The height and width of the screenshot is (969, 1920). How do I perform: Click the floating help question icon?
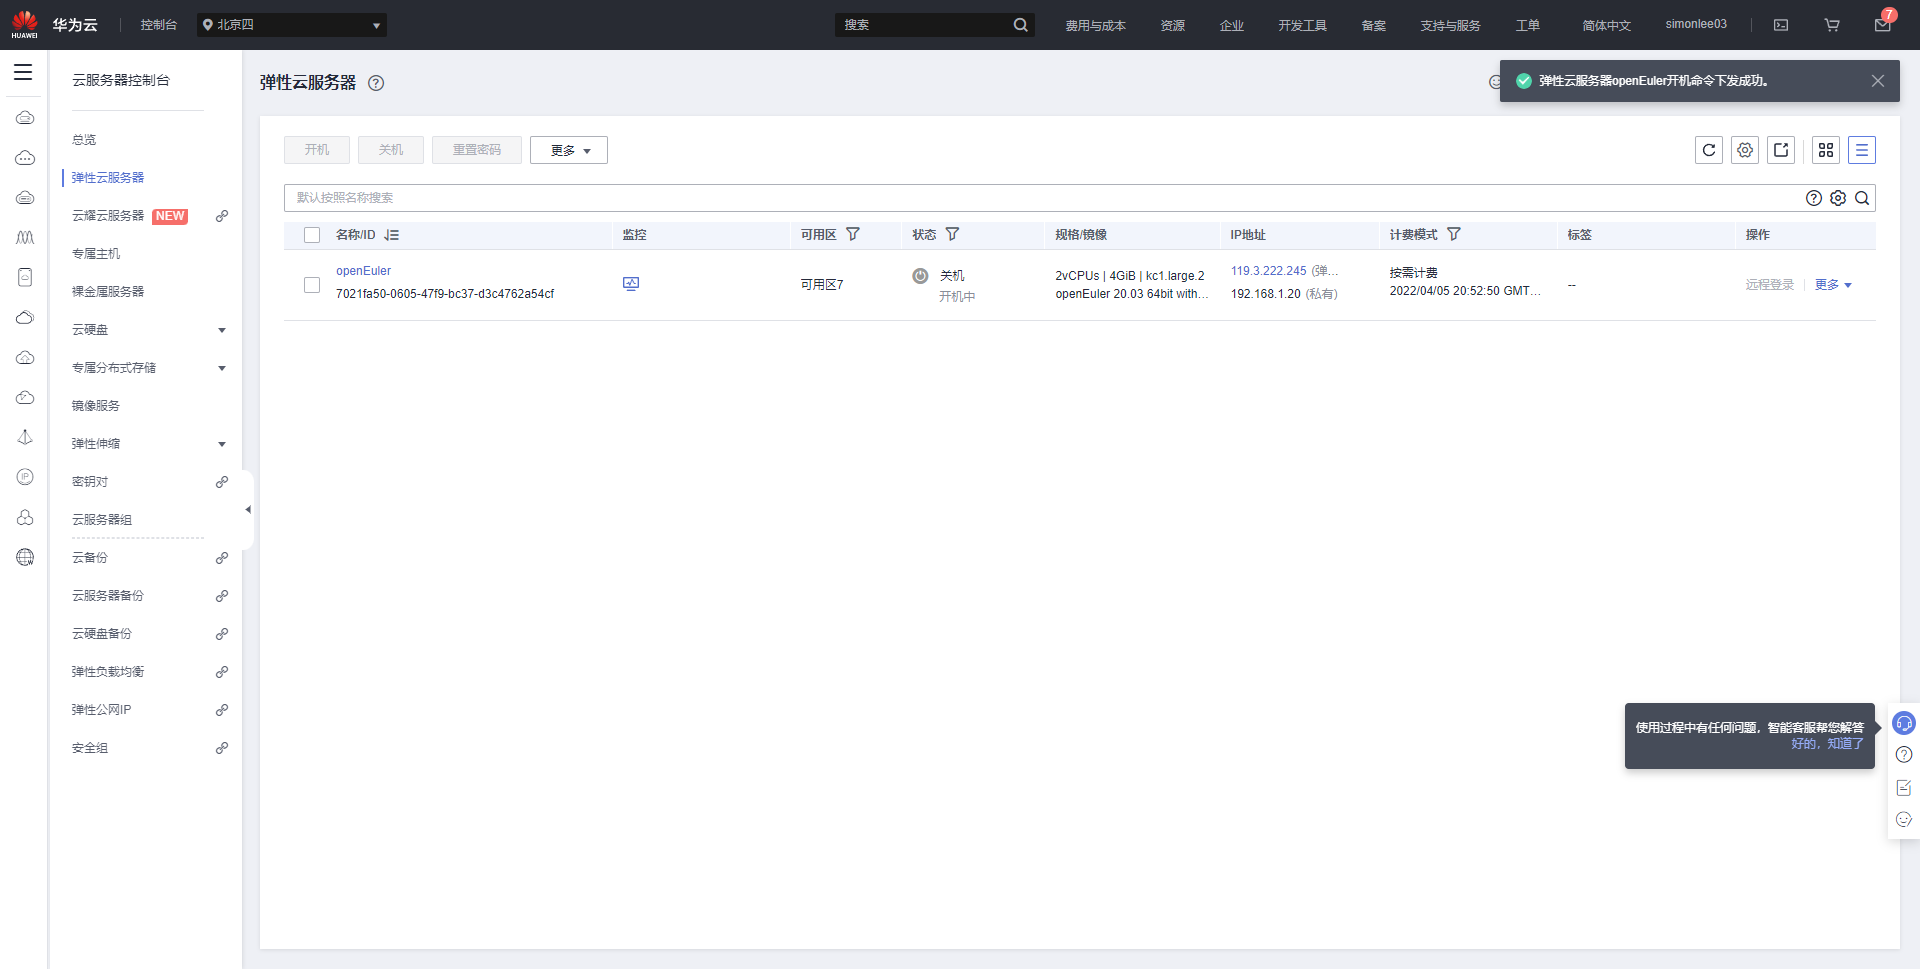coord(1904,755)
